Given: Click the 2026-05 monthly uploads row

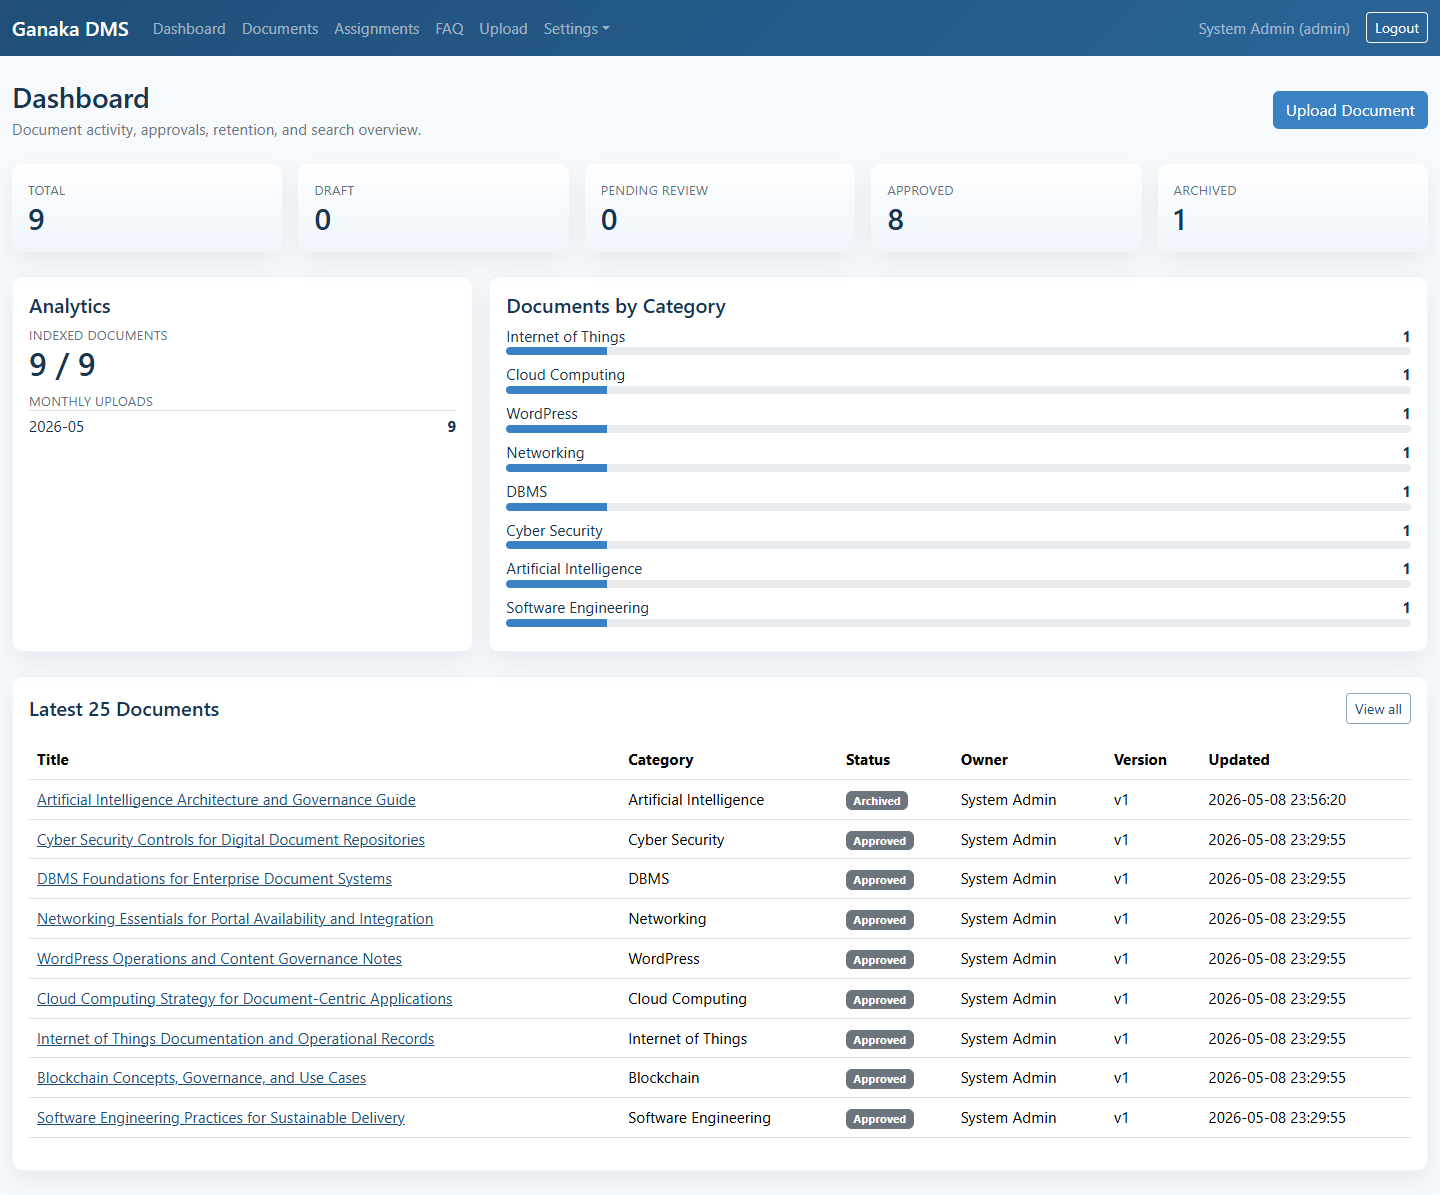Looking at the screenshot, I should point(242,427).
